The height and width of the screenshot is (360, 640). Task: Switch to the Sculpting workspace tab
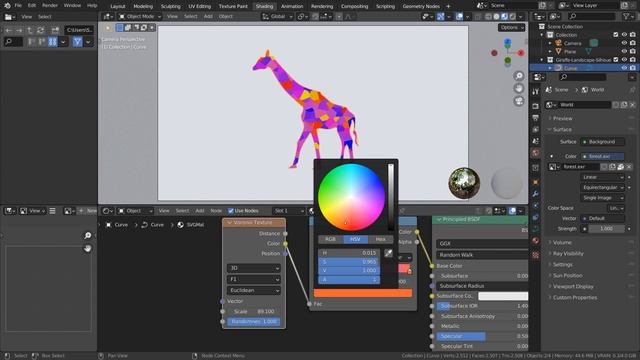click(170, 6)
